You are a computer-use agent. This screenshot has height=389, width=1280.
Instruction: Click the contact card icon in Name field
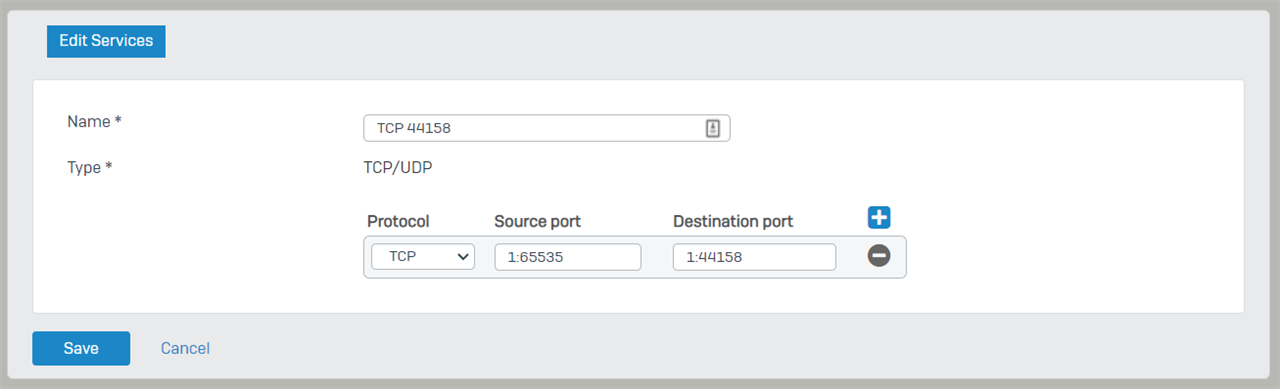(713, 128)
